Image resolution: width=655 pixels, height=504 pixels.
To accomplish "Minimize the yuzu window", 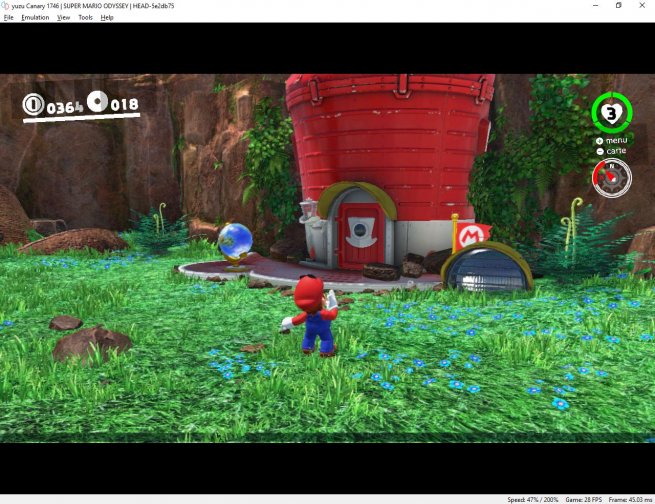I will tap(596, 5).
